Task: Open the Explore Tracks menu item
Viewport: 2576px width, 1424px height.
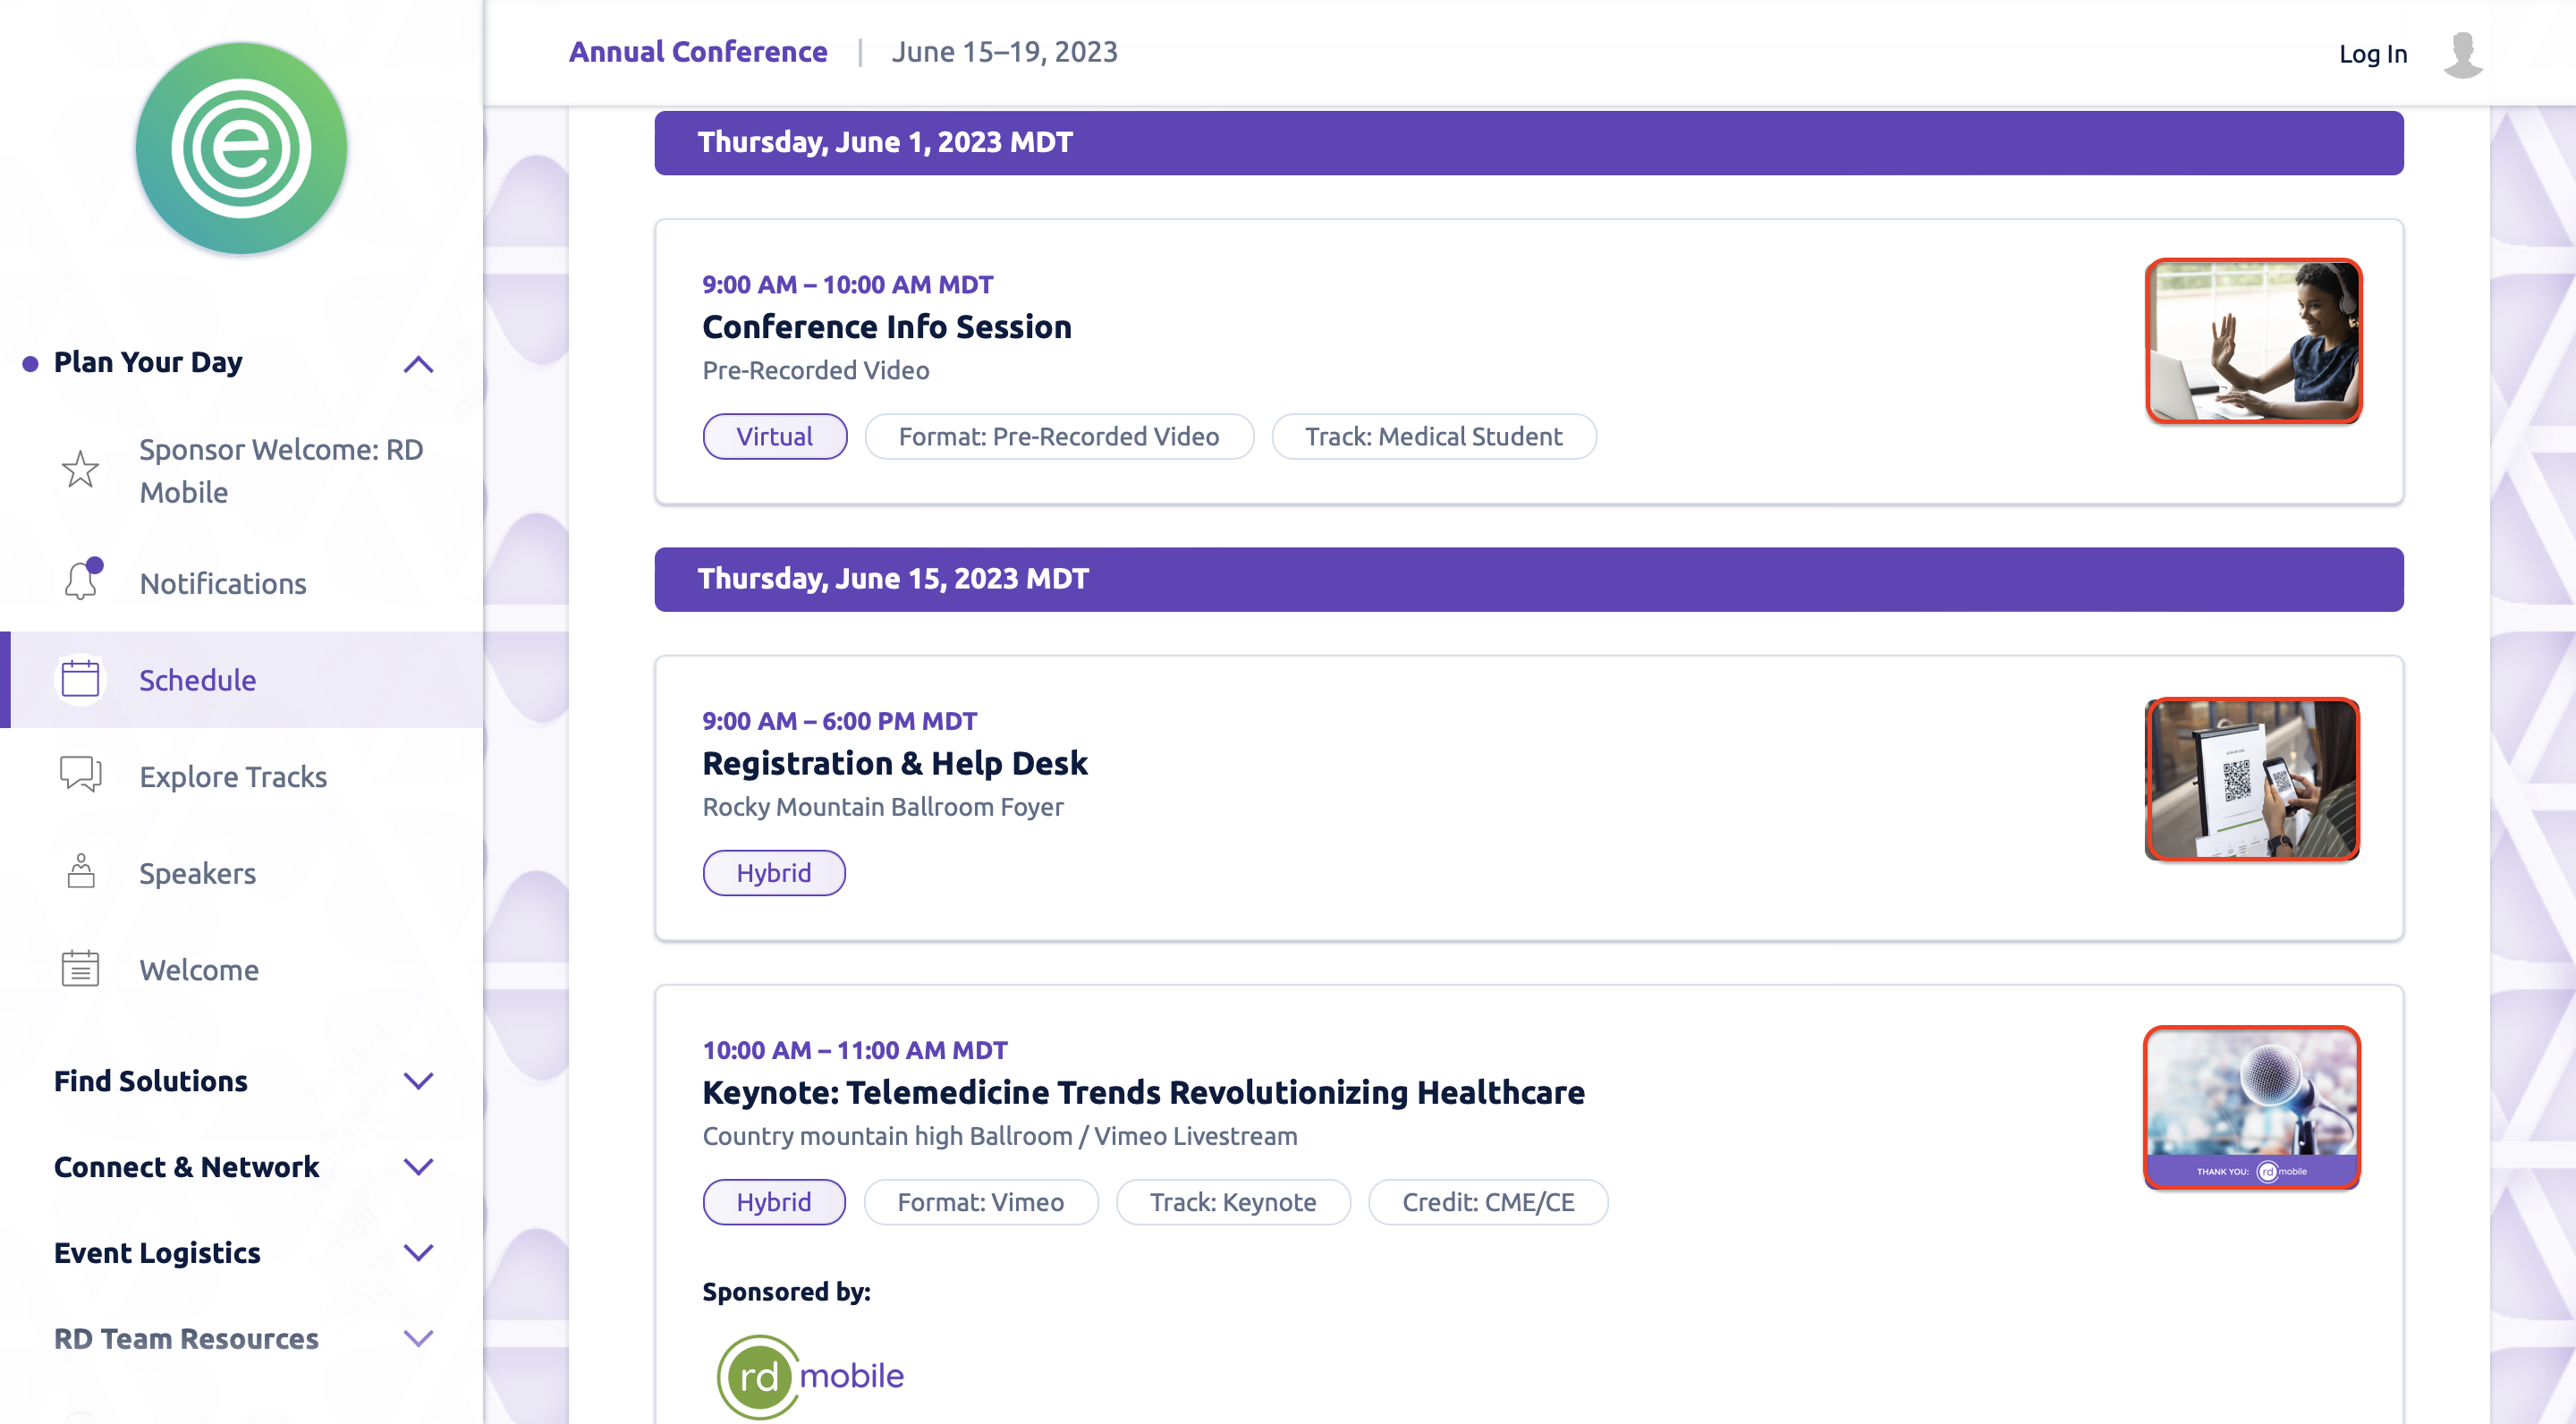Action: [233, 777]
